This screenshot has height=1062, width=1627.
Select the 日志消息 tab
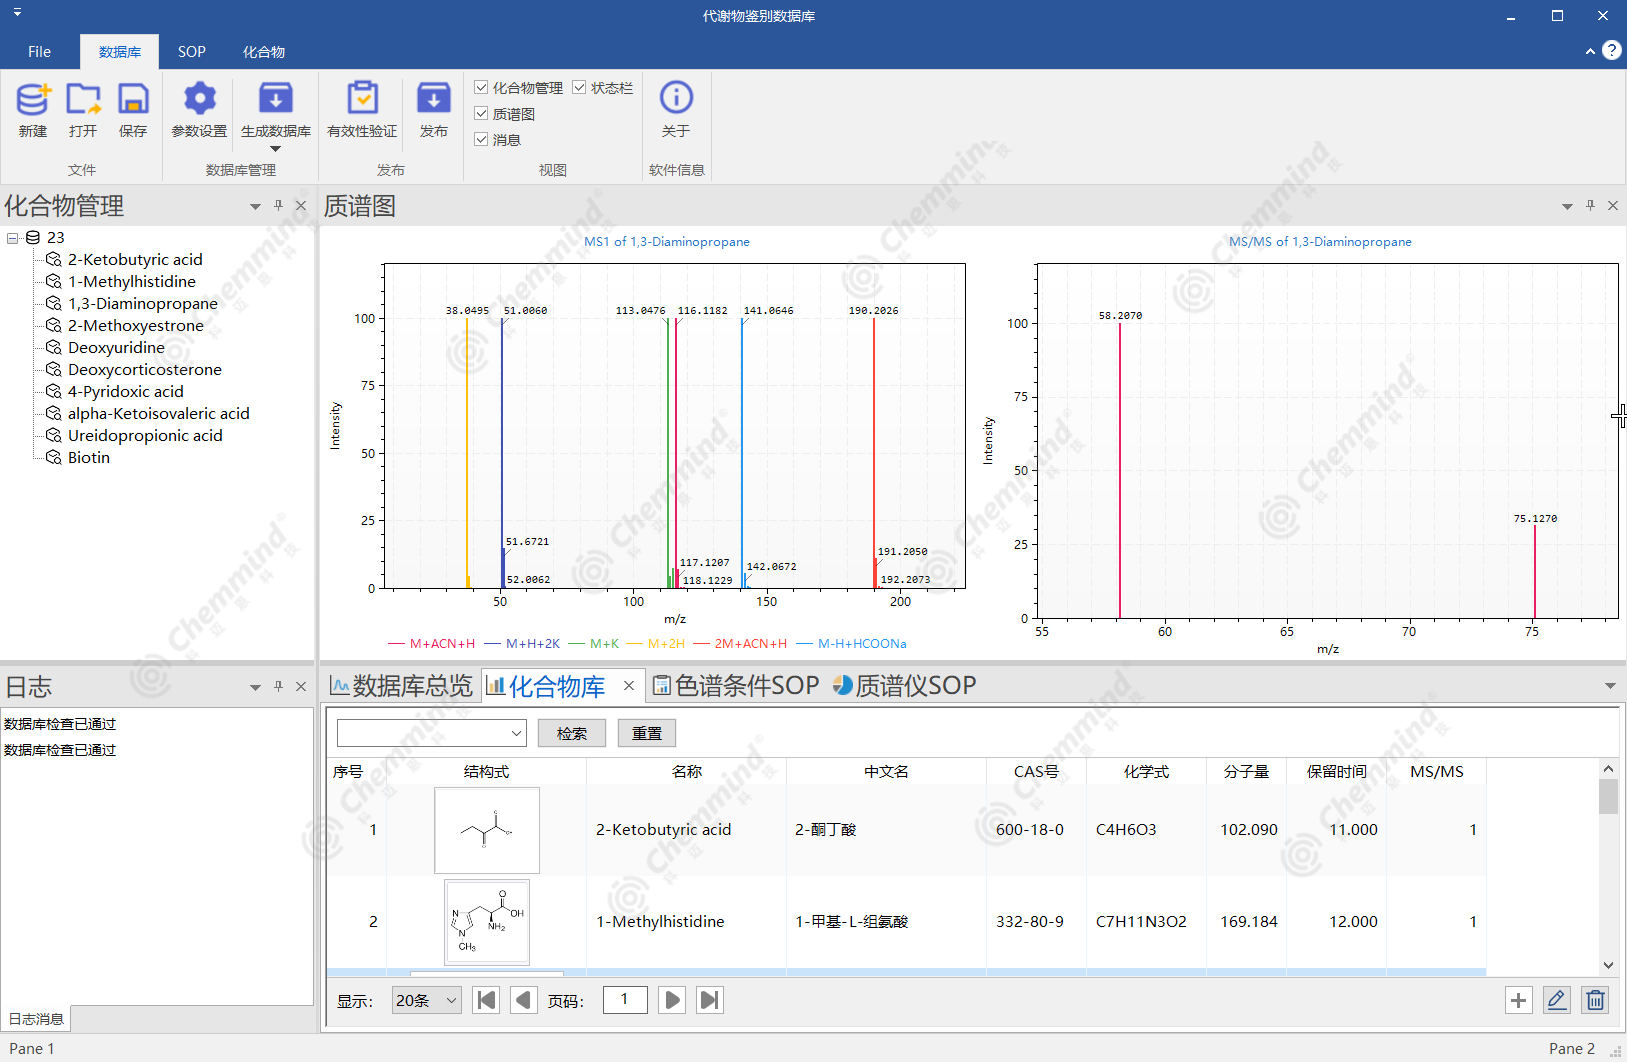[36, 1019]
